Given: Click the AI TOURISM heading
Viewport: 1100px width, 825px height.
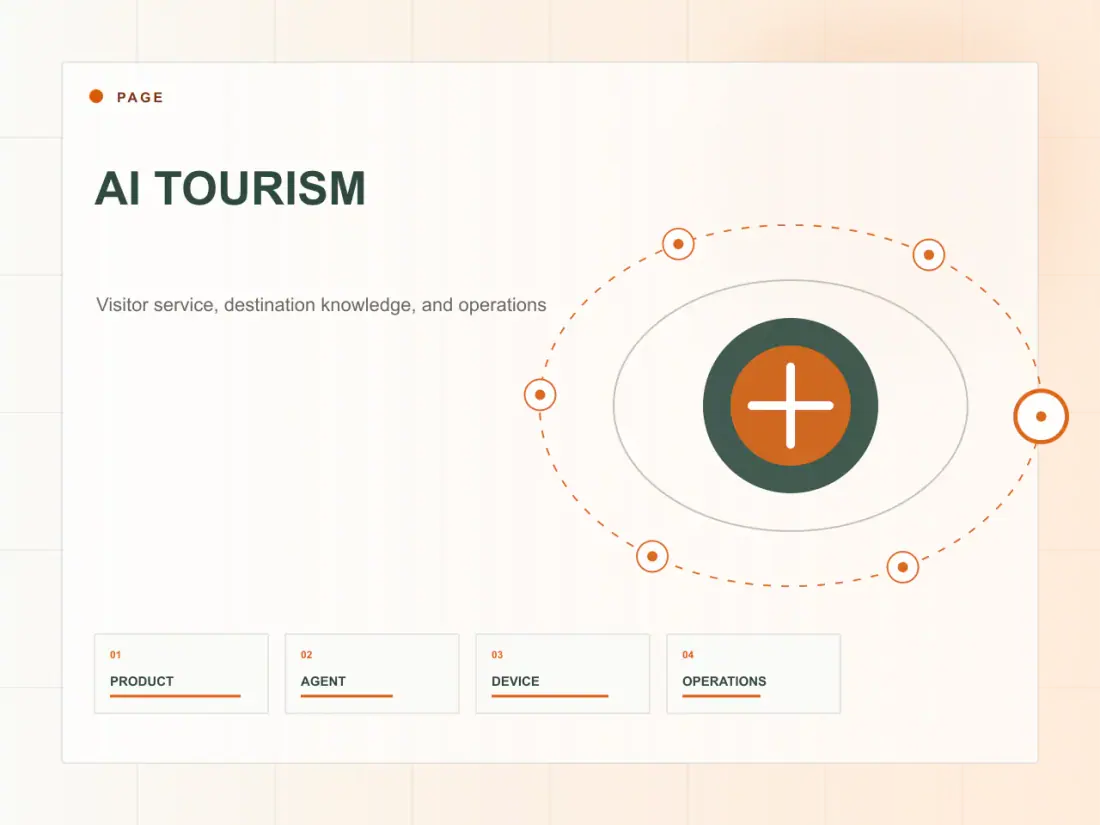Looking at the screenshot, I should click(230, 188).
